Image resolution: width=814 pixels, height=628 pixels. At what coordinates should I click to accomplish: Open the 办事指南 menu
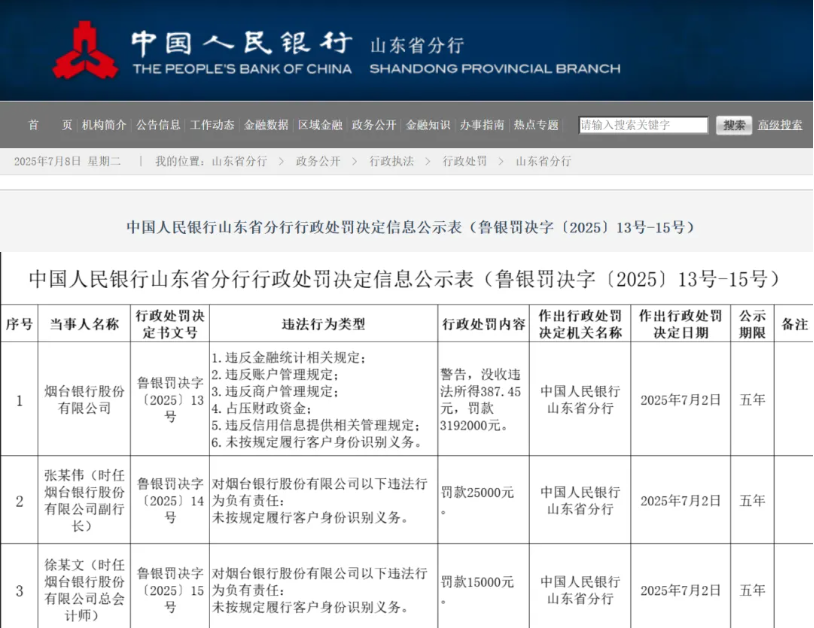482,125
